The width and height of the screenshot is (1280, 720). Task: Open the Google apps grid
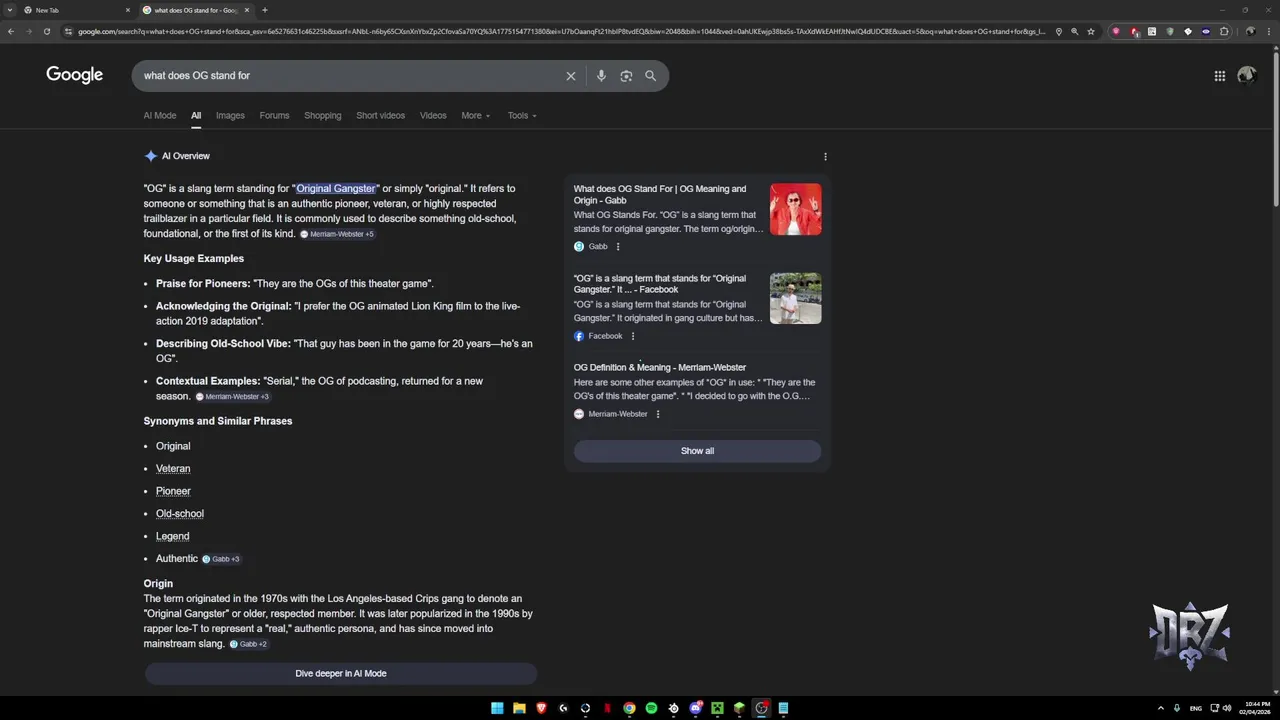coord(1220,76)
